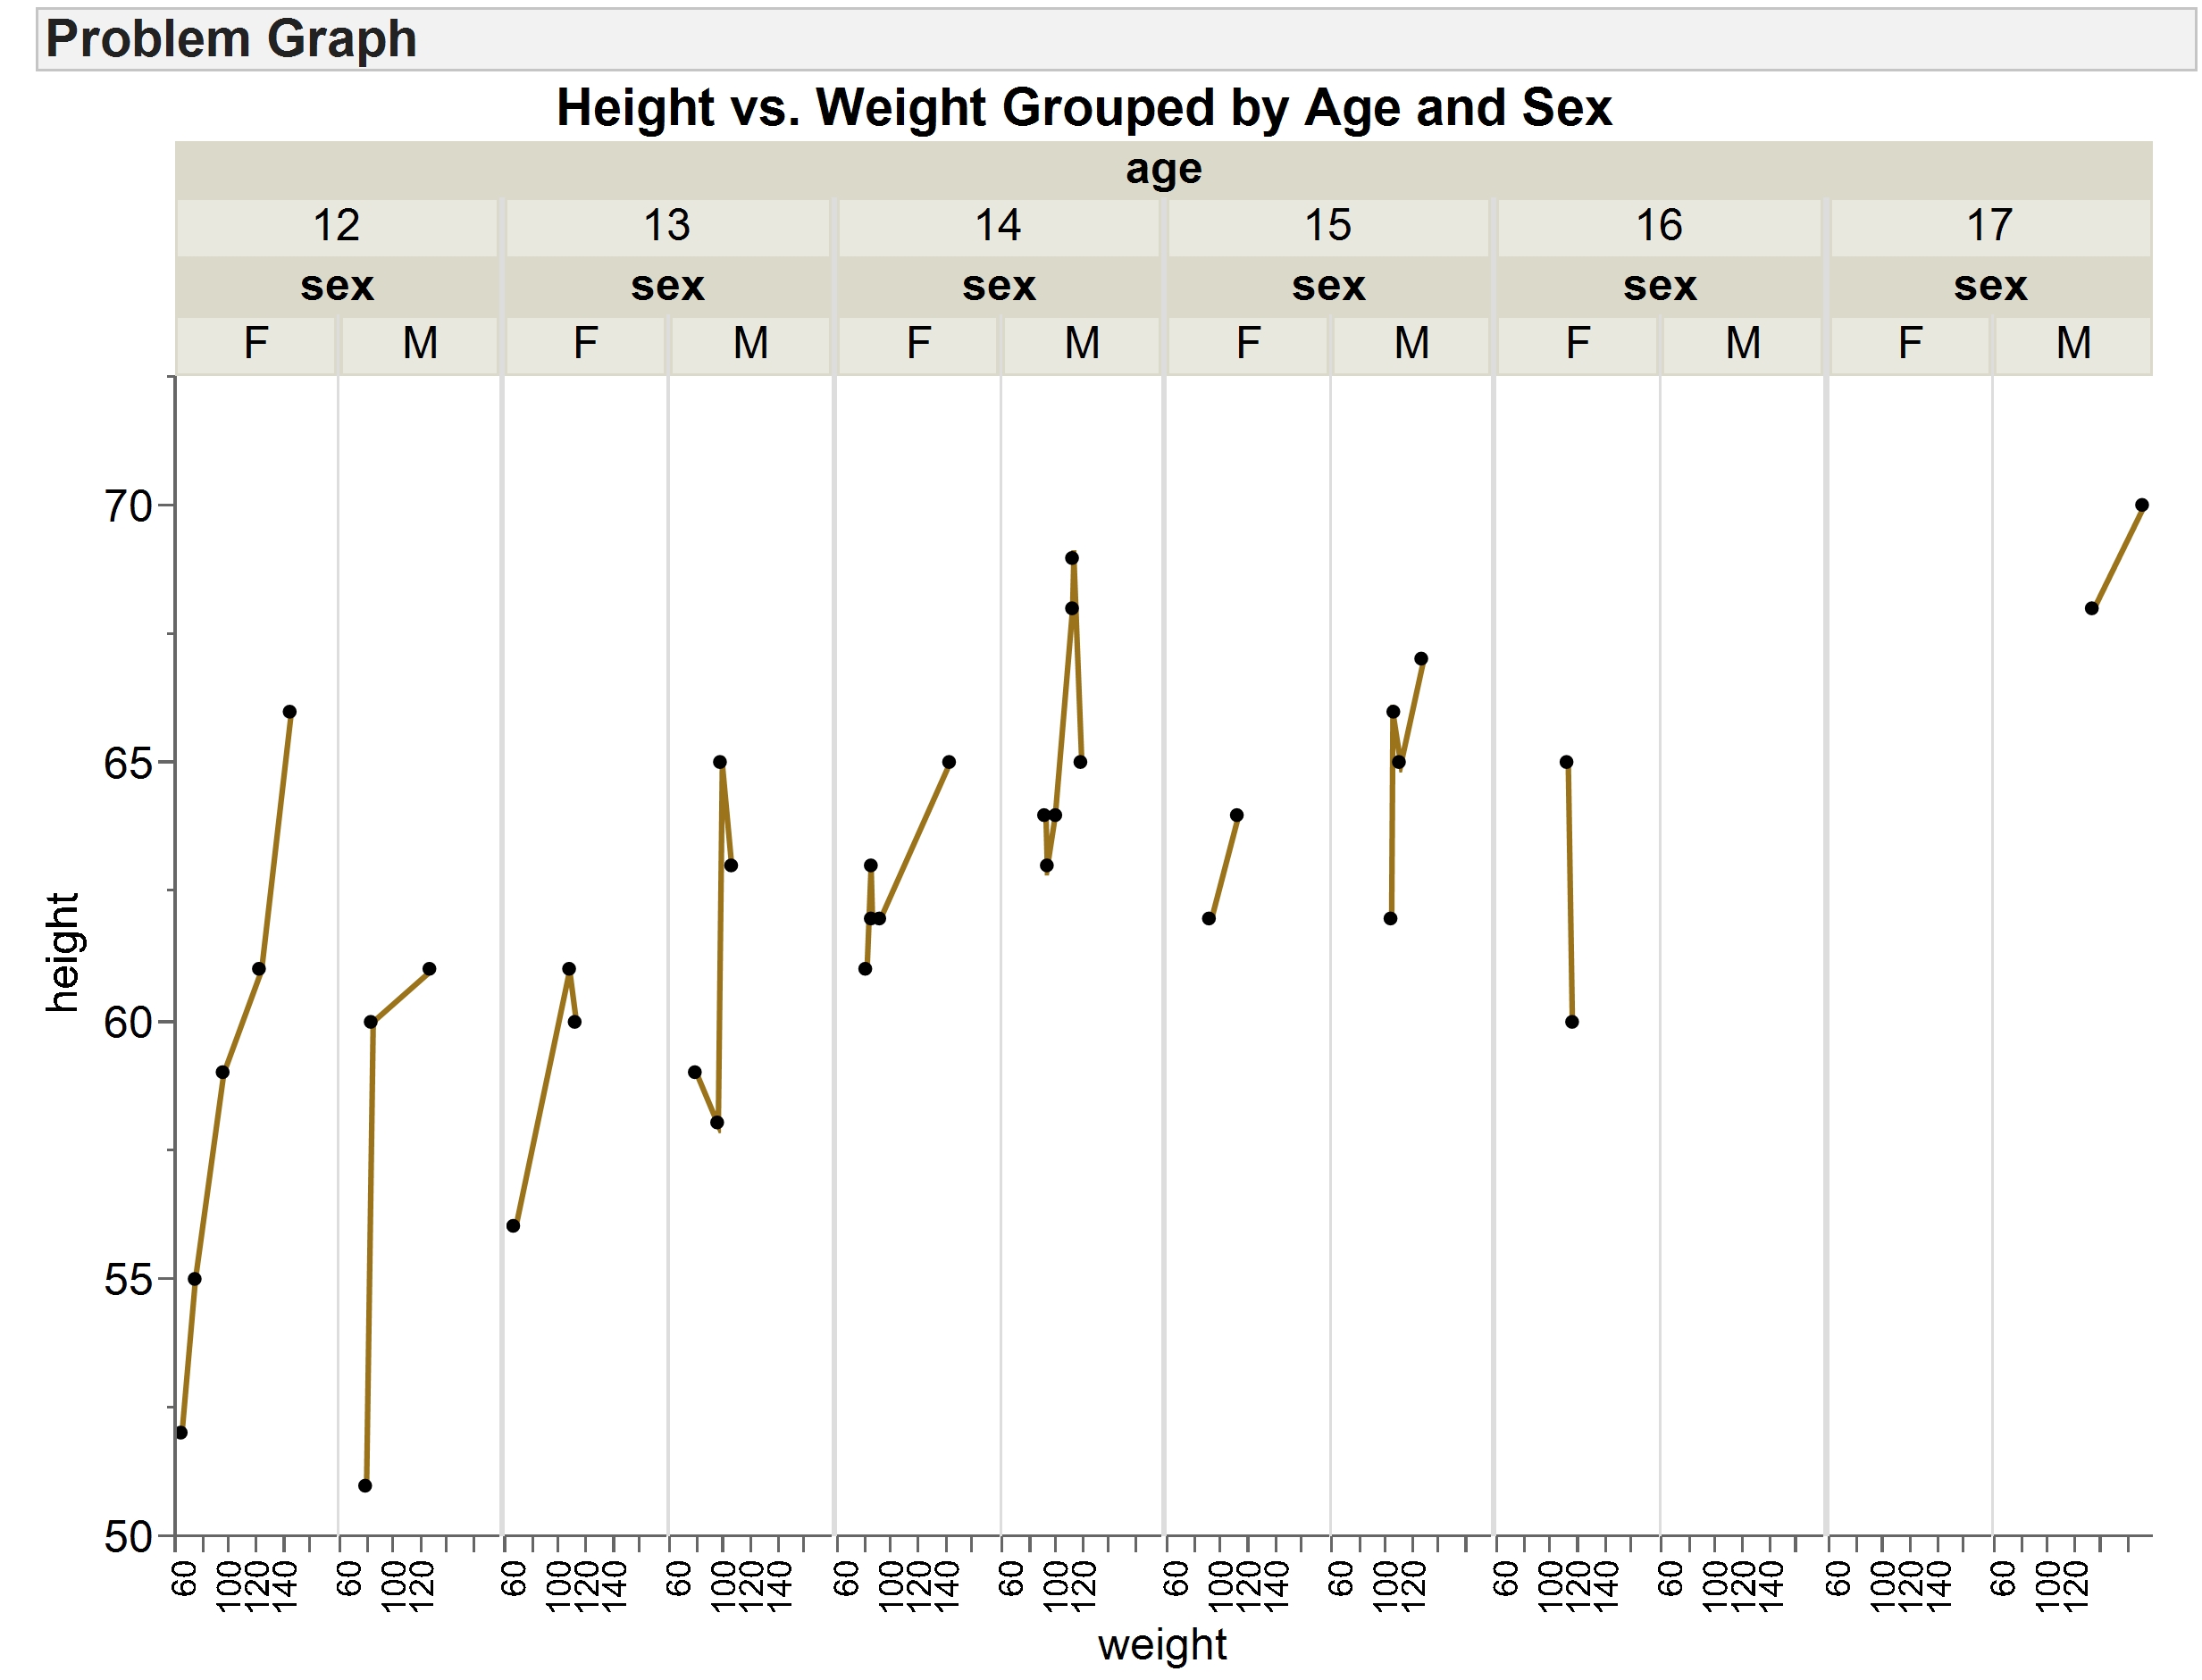Select the age 17 group label
2202x1680 pixels.
point(1993,226)
